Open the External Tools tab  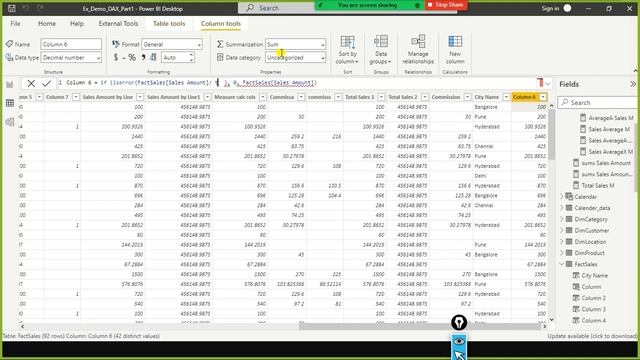pyautogui.click(x=118, y=24)
